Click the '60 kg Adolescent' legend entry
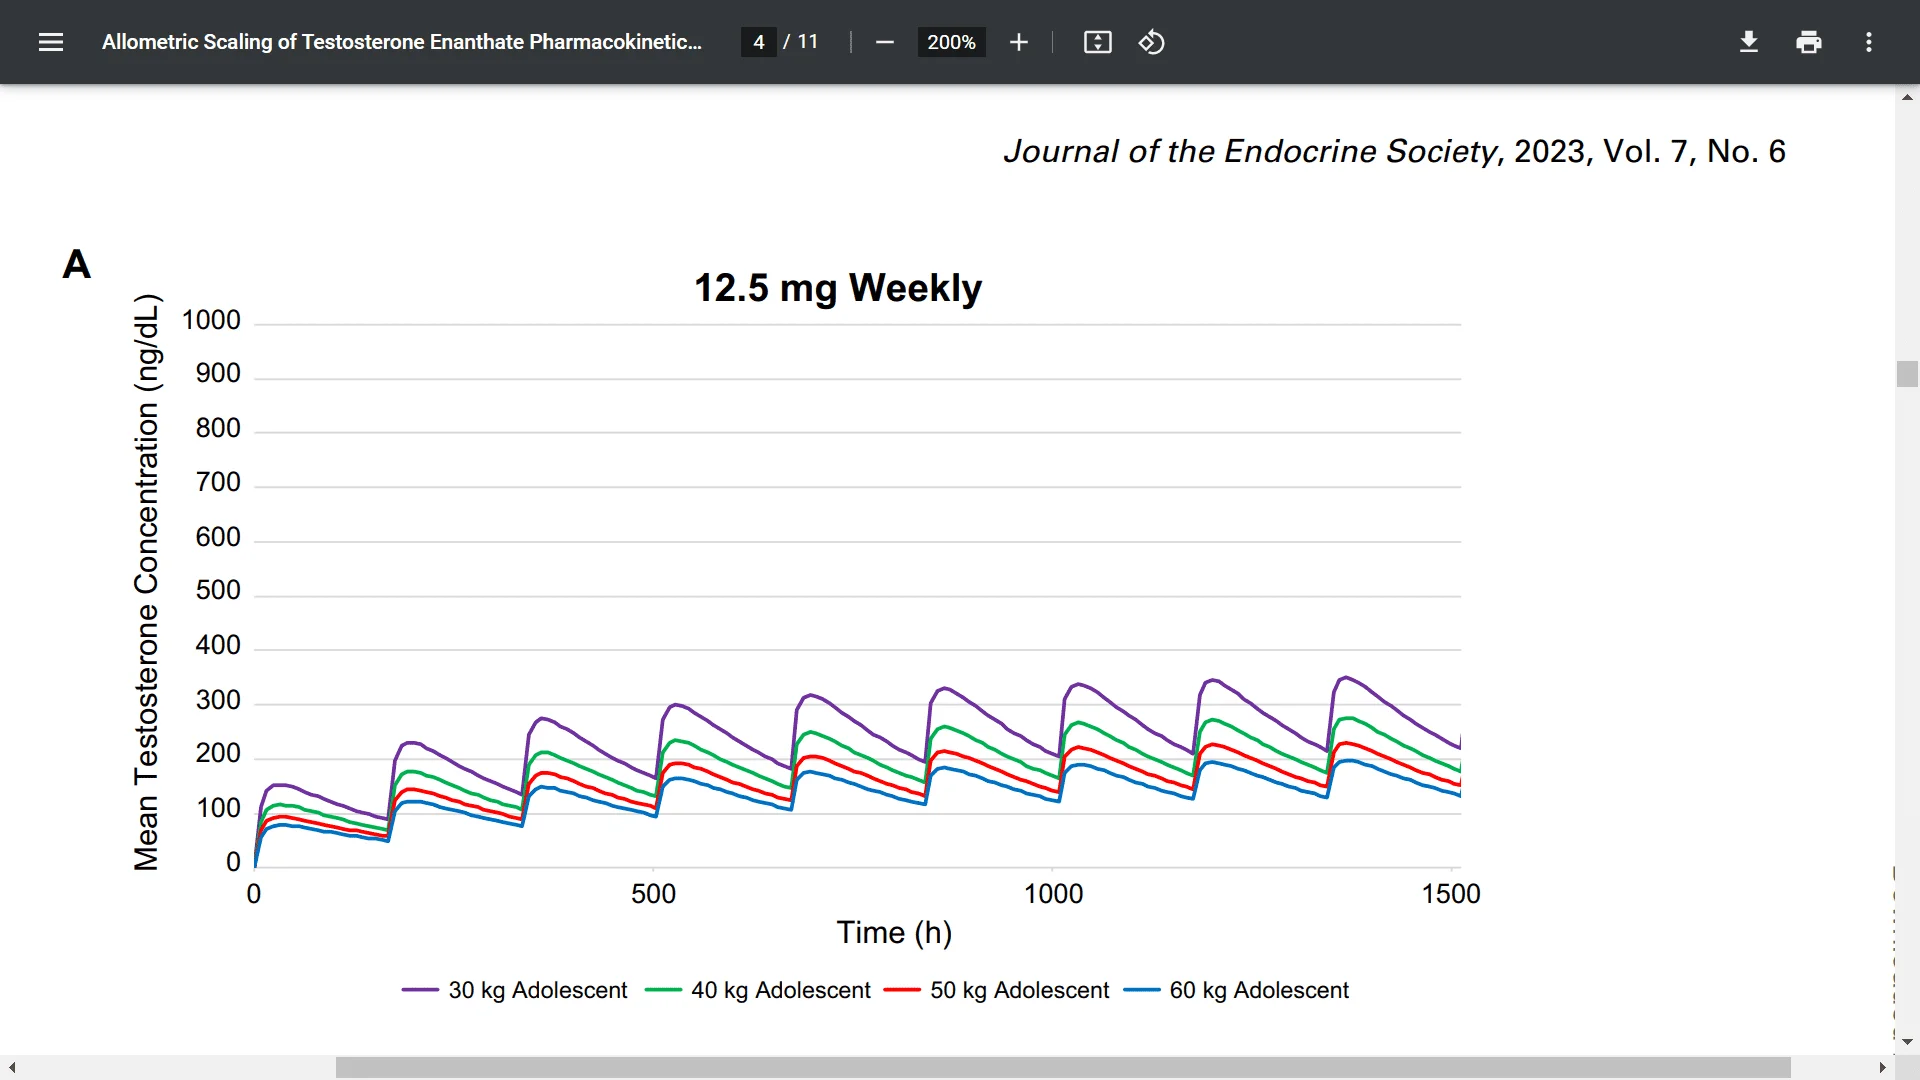 (x=1236, y=990)
